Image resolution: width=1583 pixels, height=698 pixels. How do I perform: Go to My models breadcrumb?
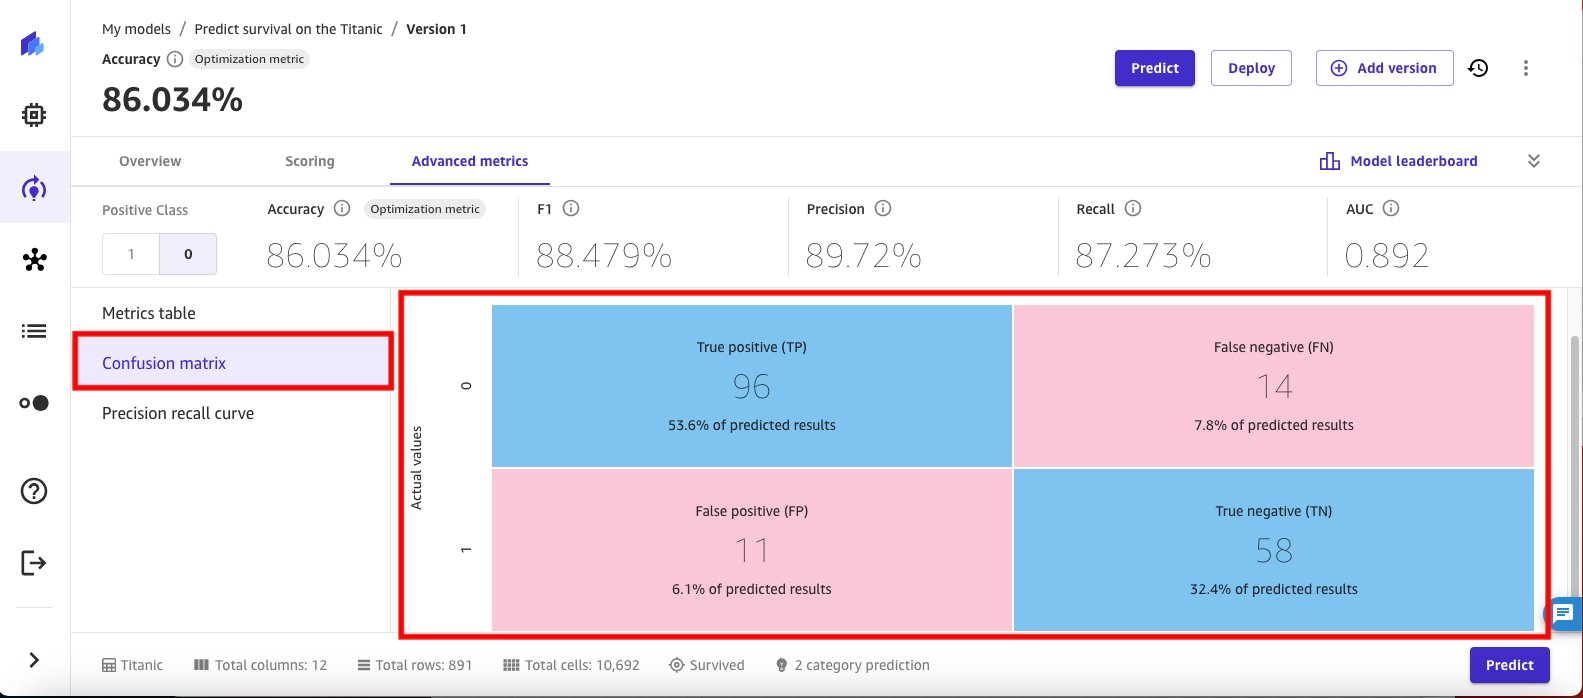136,29
